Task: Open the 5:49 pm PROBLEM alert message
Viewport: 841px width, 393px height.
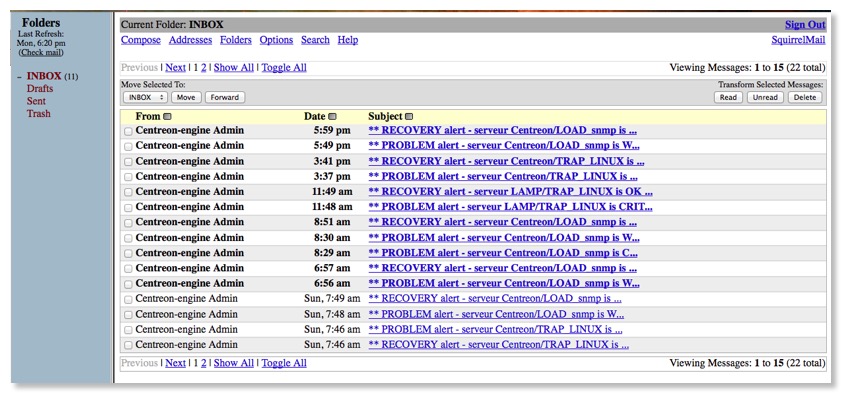Action: tap(504, 146)
